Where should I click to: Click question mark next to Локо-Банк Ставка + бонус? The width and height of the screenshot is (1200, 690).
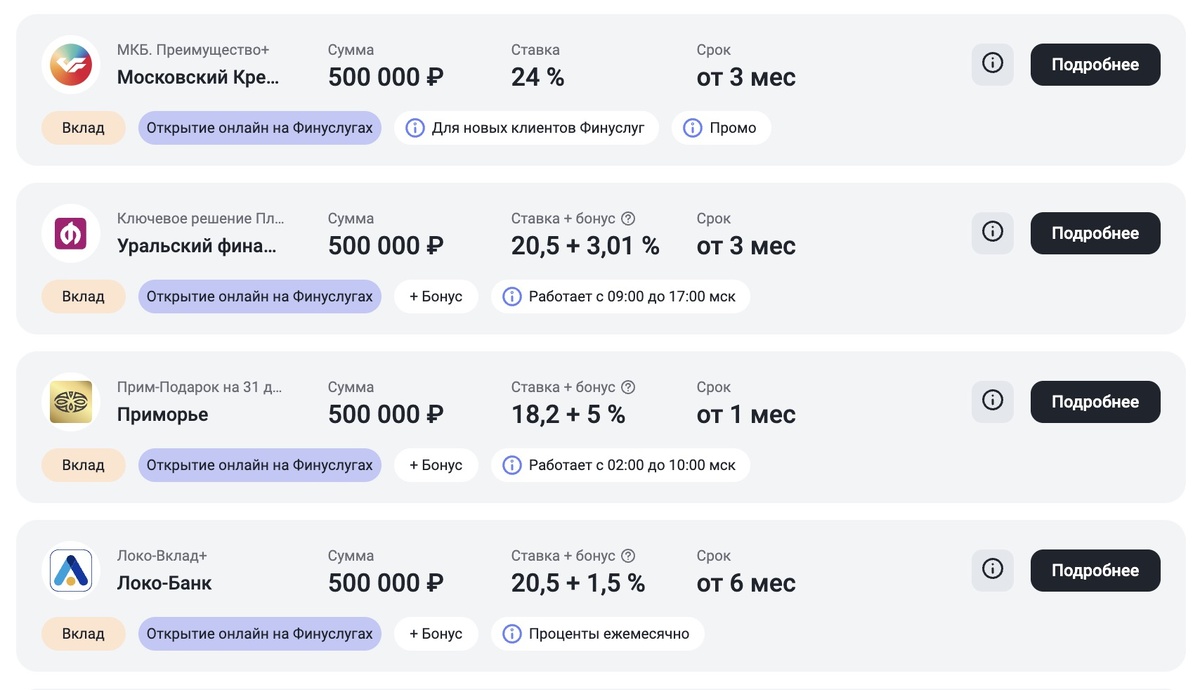pyautogui.click(x=628, y=556)
